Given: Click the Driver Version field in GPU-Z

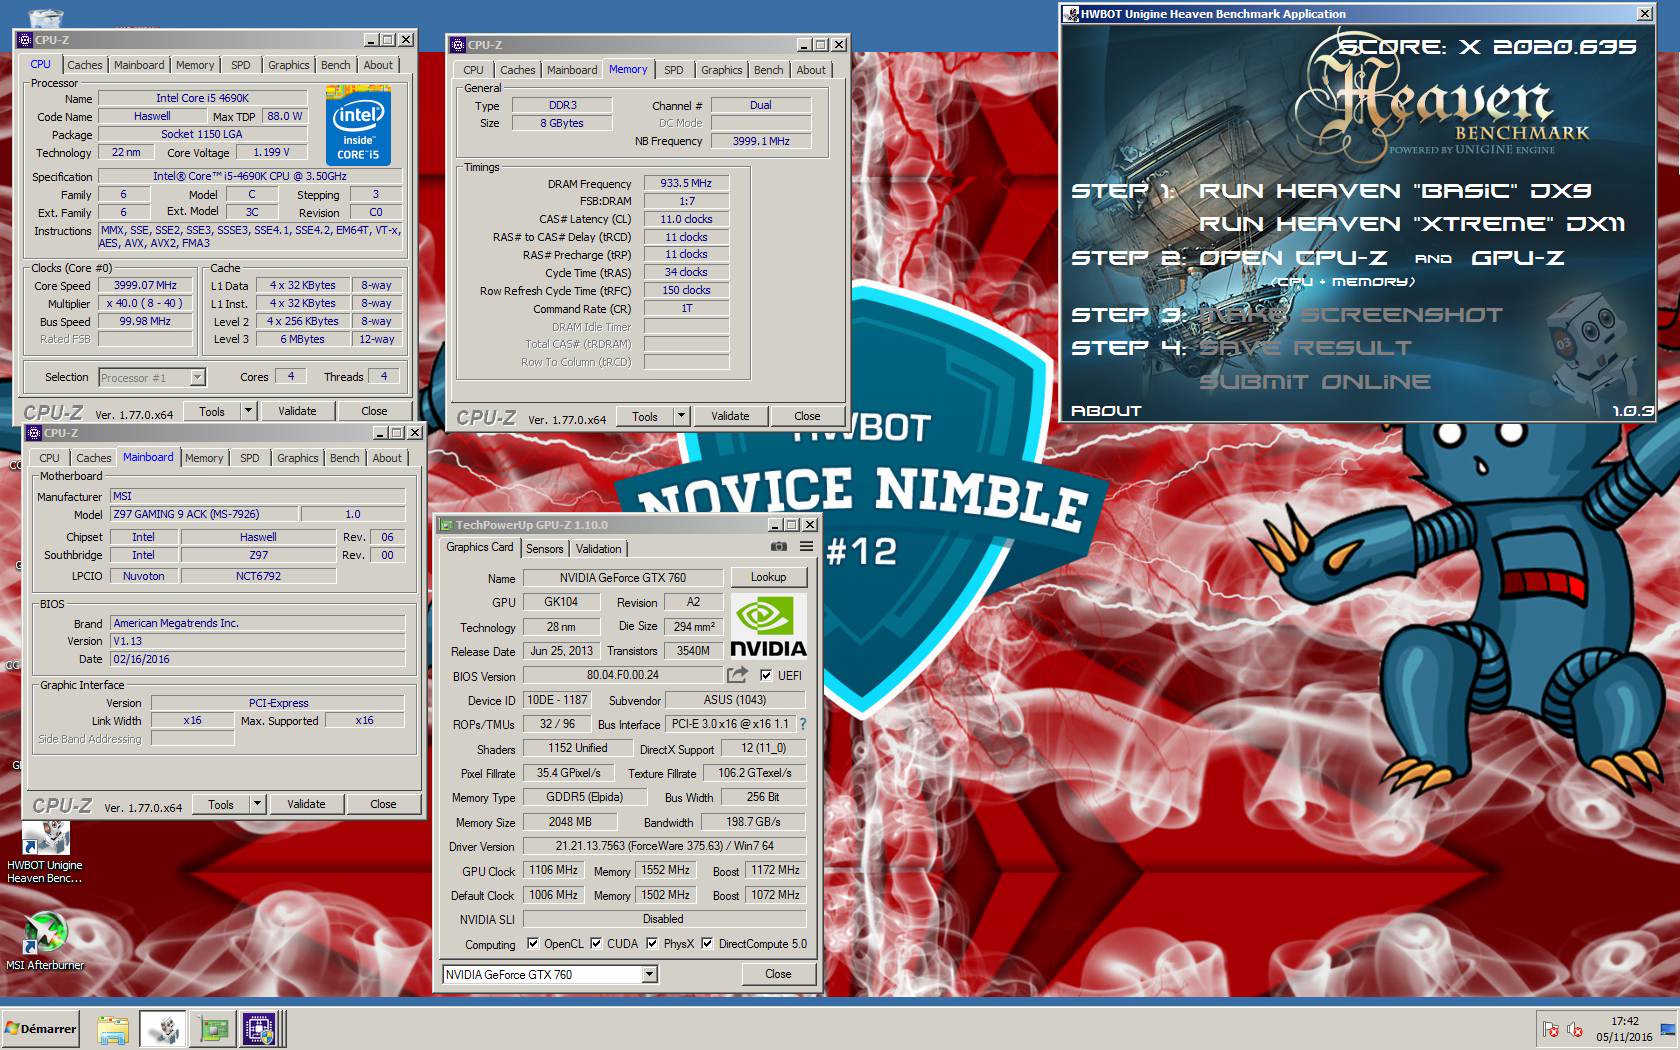Looking at the screenshot, I should coord(665,846).
